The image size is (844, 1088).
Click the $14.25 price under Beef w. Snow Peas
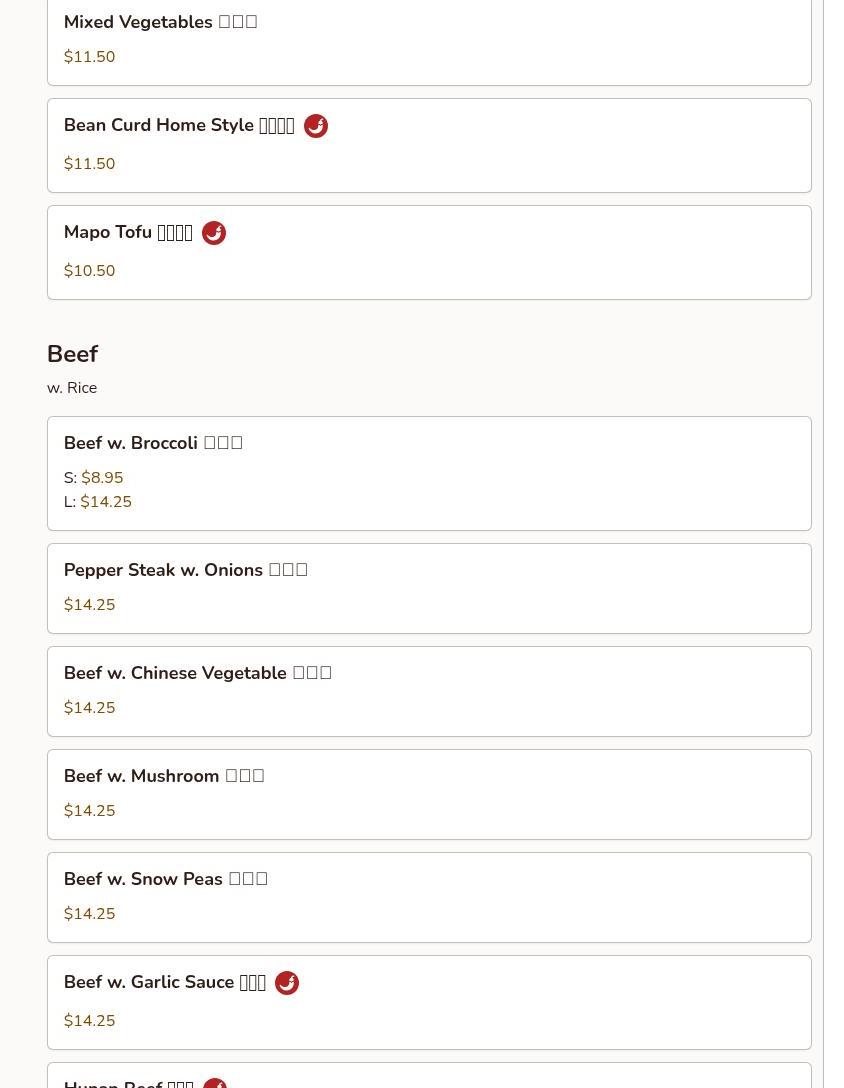click(89, 914)
